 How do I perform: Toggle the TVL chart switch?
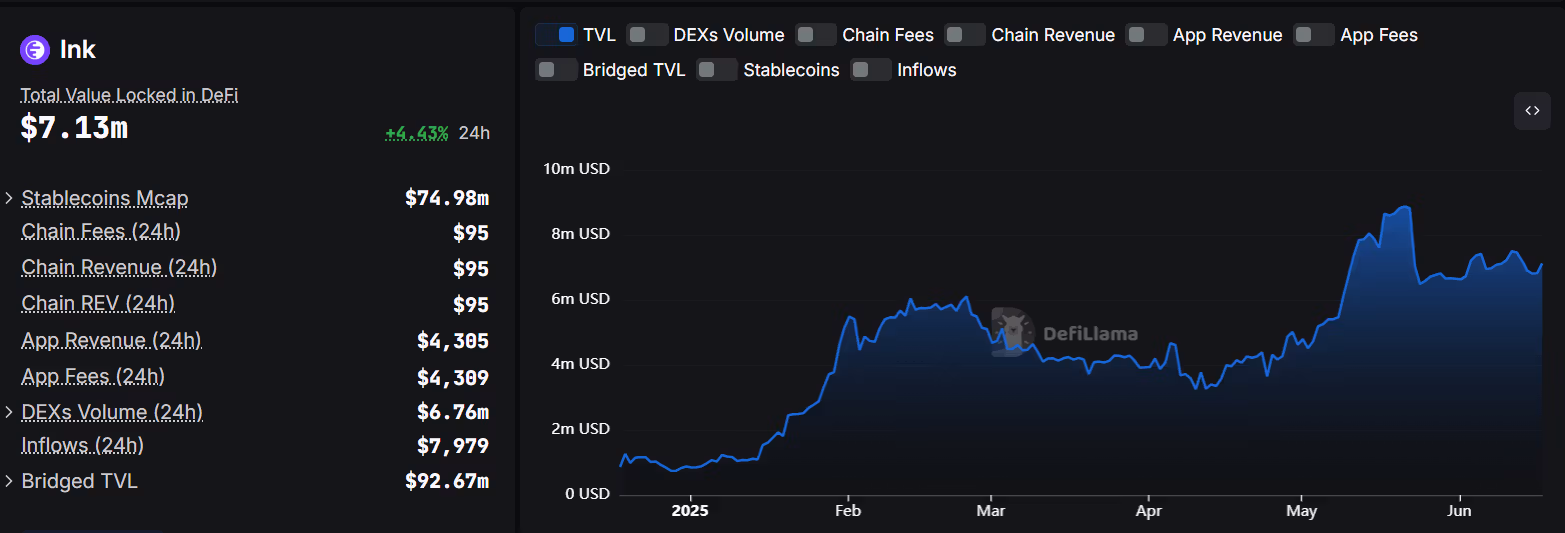tap(556, 35)
